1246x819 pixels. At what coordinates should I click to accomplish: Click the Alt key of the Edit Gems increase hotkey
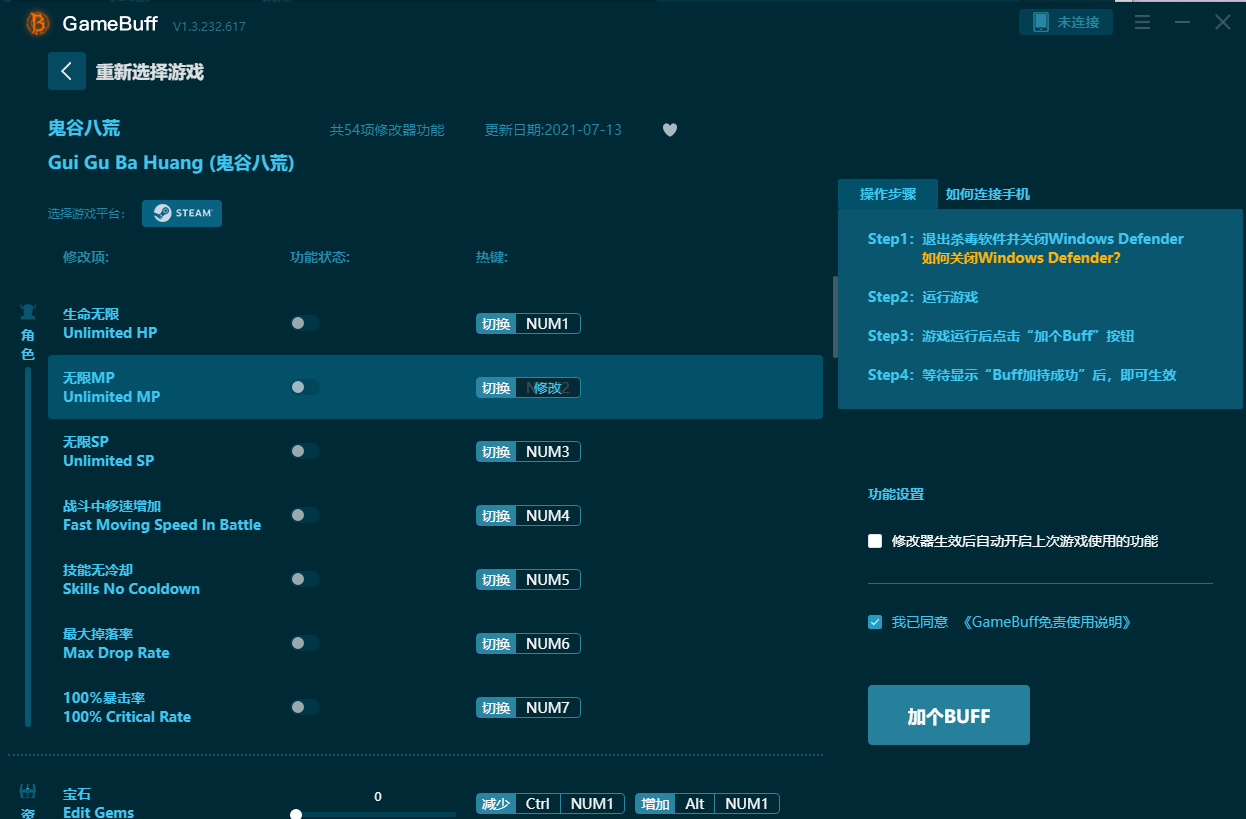click(695, 804)
